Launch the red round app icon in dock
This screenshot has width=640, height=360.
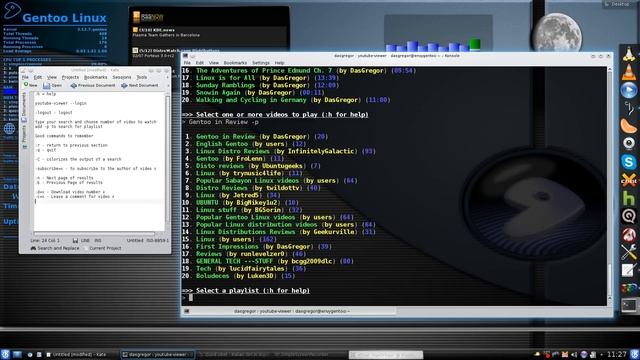click(629, 235)
